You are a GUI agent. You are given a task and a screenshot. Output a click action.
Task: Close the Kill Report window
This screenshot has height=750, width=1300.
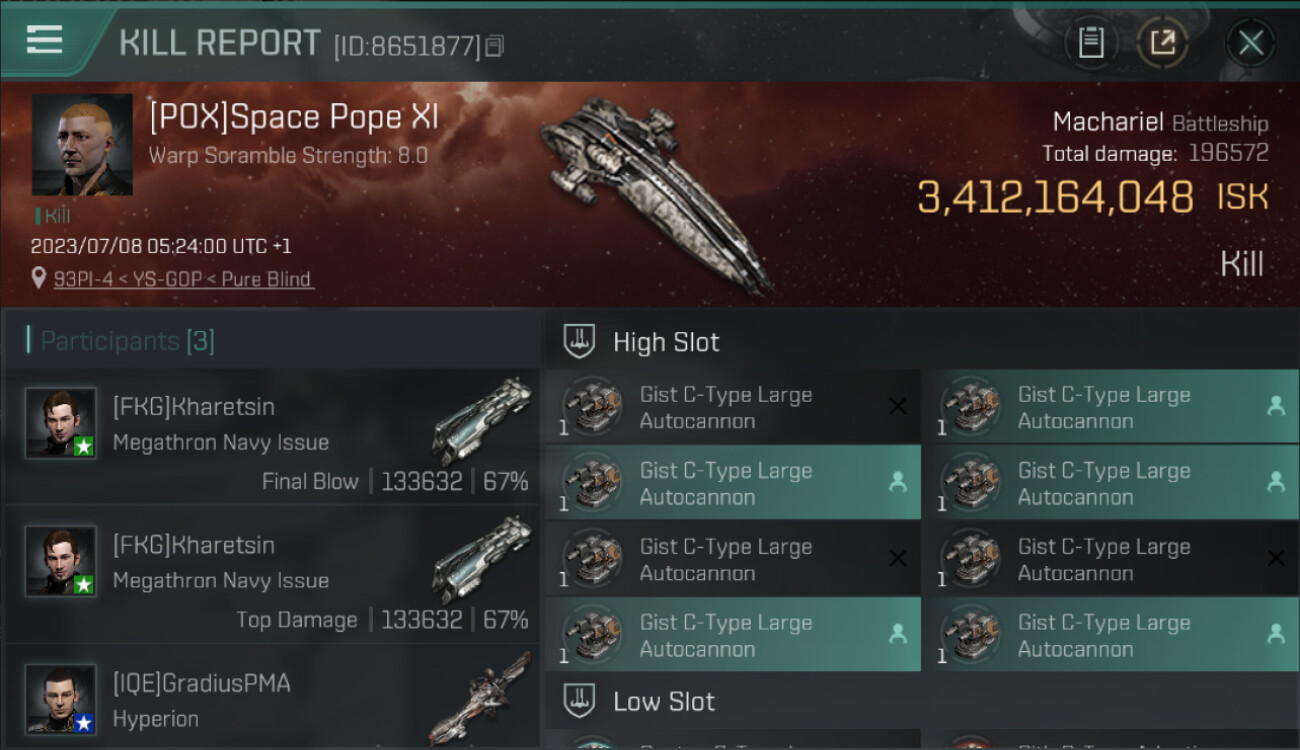[x=1250, y=42]
